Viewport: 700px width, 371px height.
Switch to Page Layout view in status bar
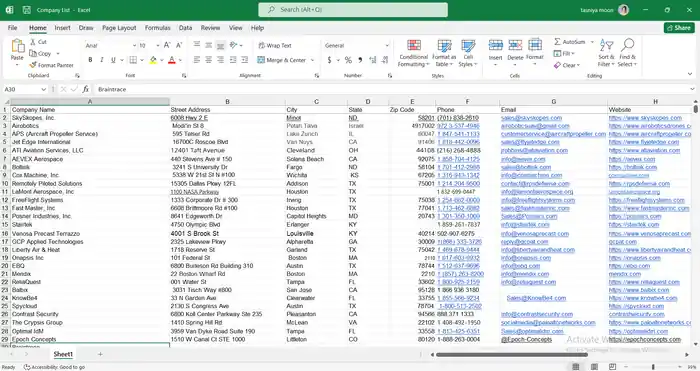[x=594, y=367]
